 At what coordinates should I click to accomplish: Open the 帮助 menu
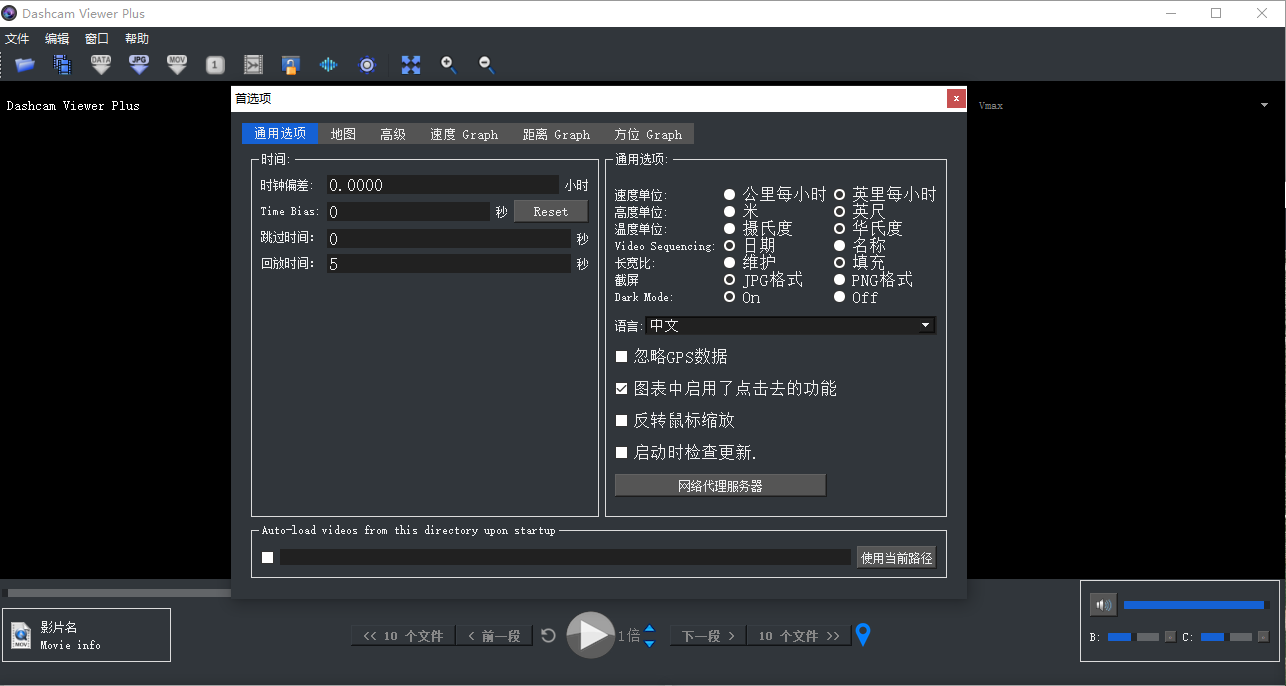coord(137,39)
